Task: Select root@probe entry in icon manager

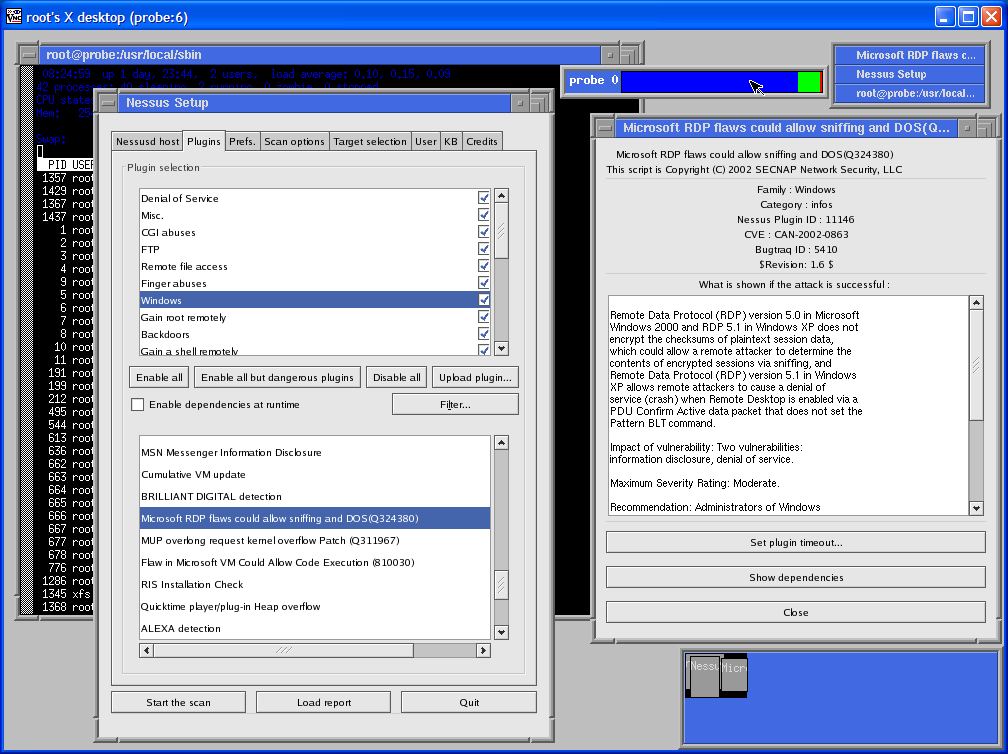Action: (909, 93)
